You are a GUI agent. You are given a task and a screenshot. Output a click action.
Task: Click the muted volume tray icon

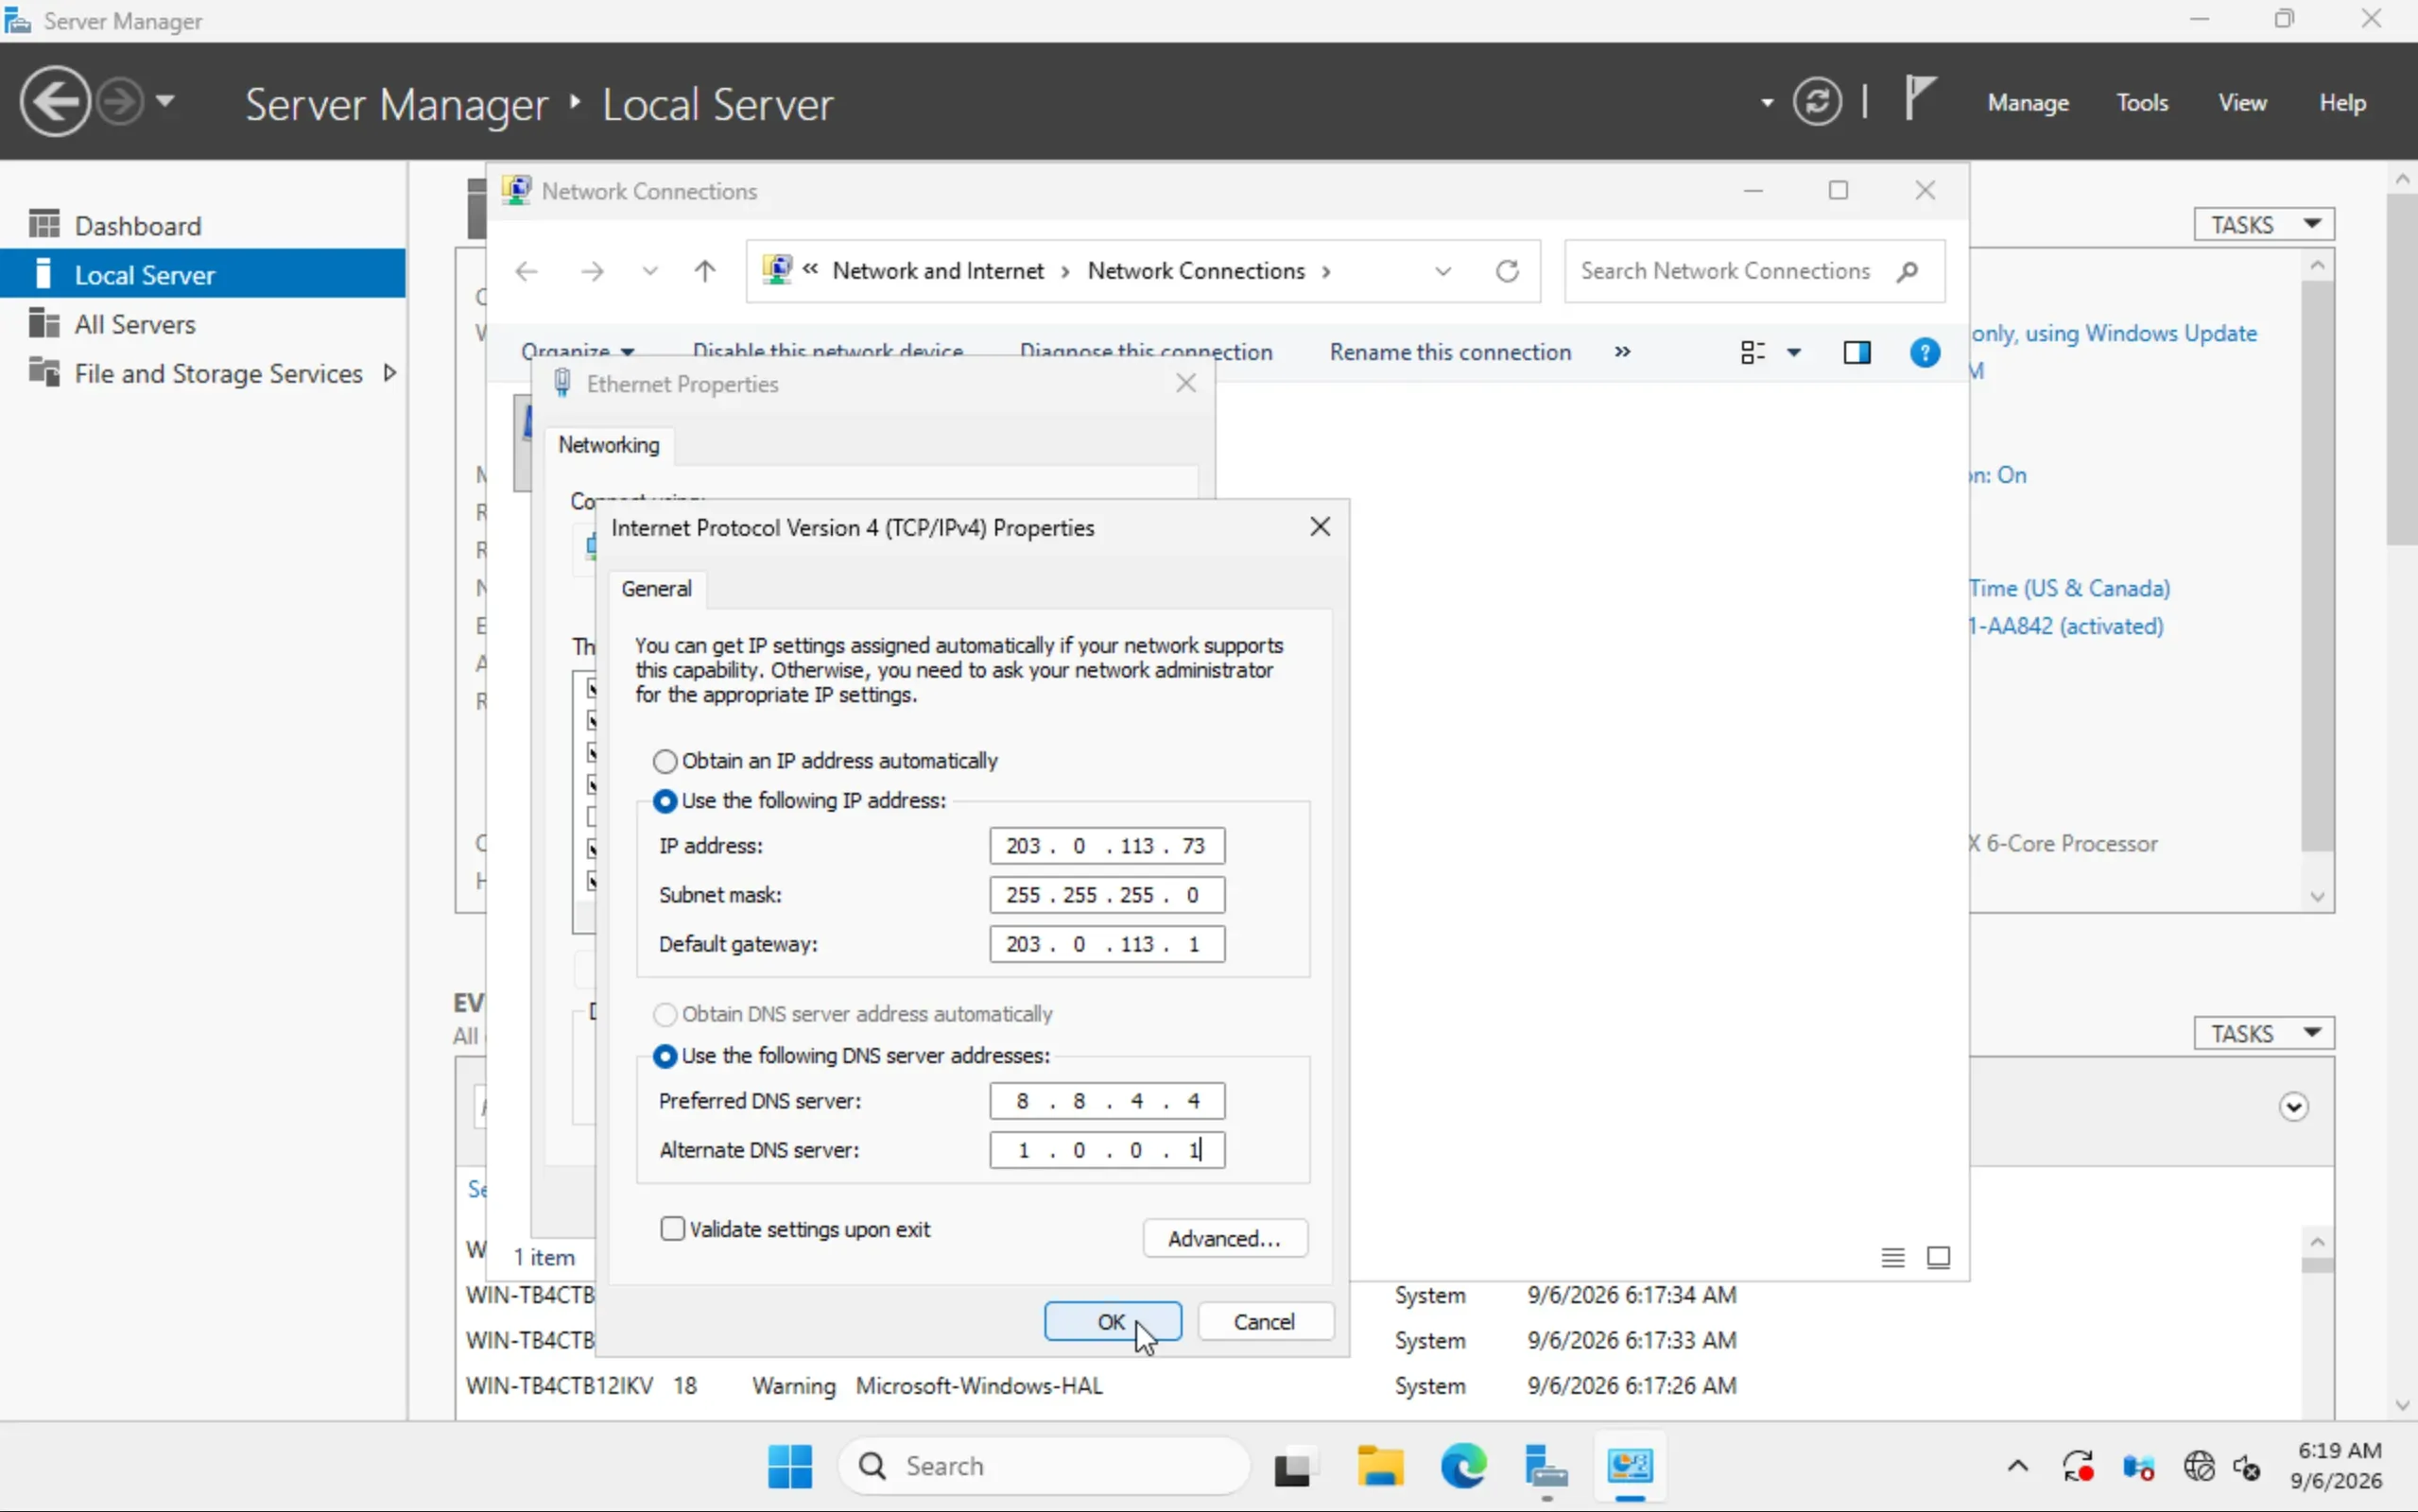(x=2246, y=1467)
